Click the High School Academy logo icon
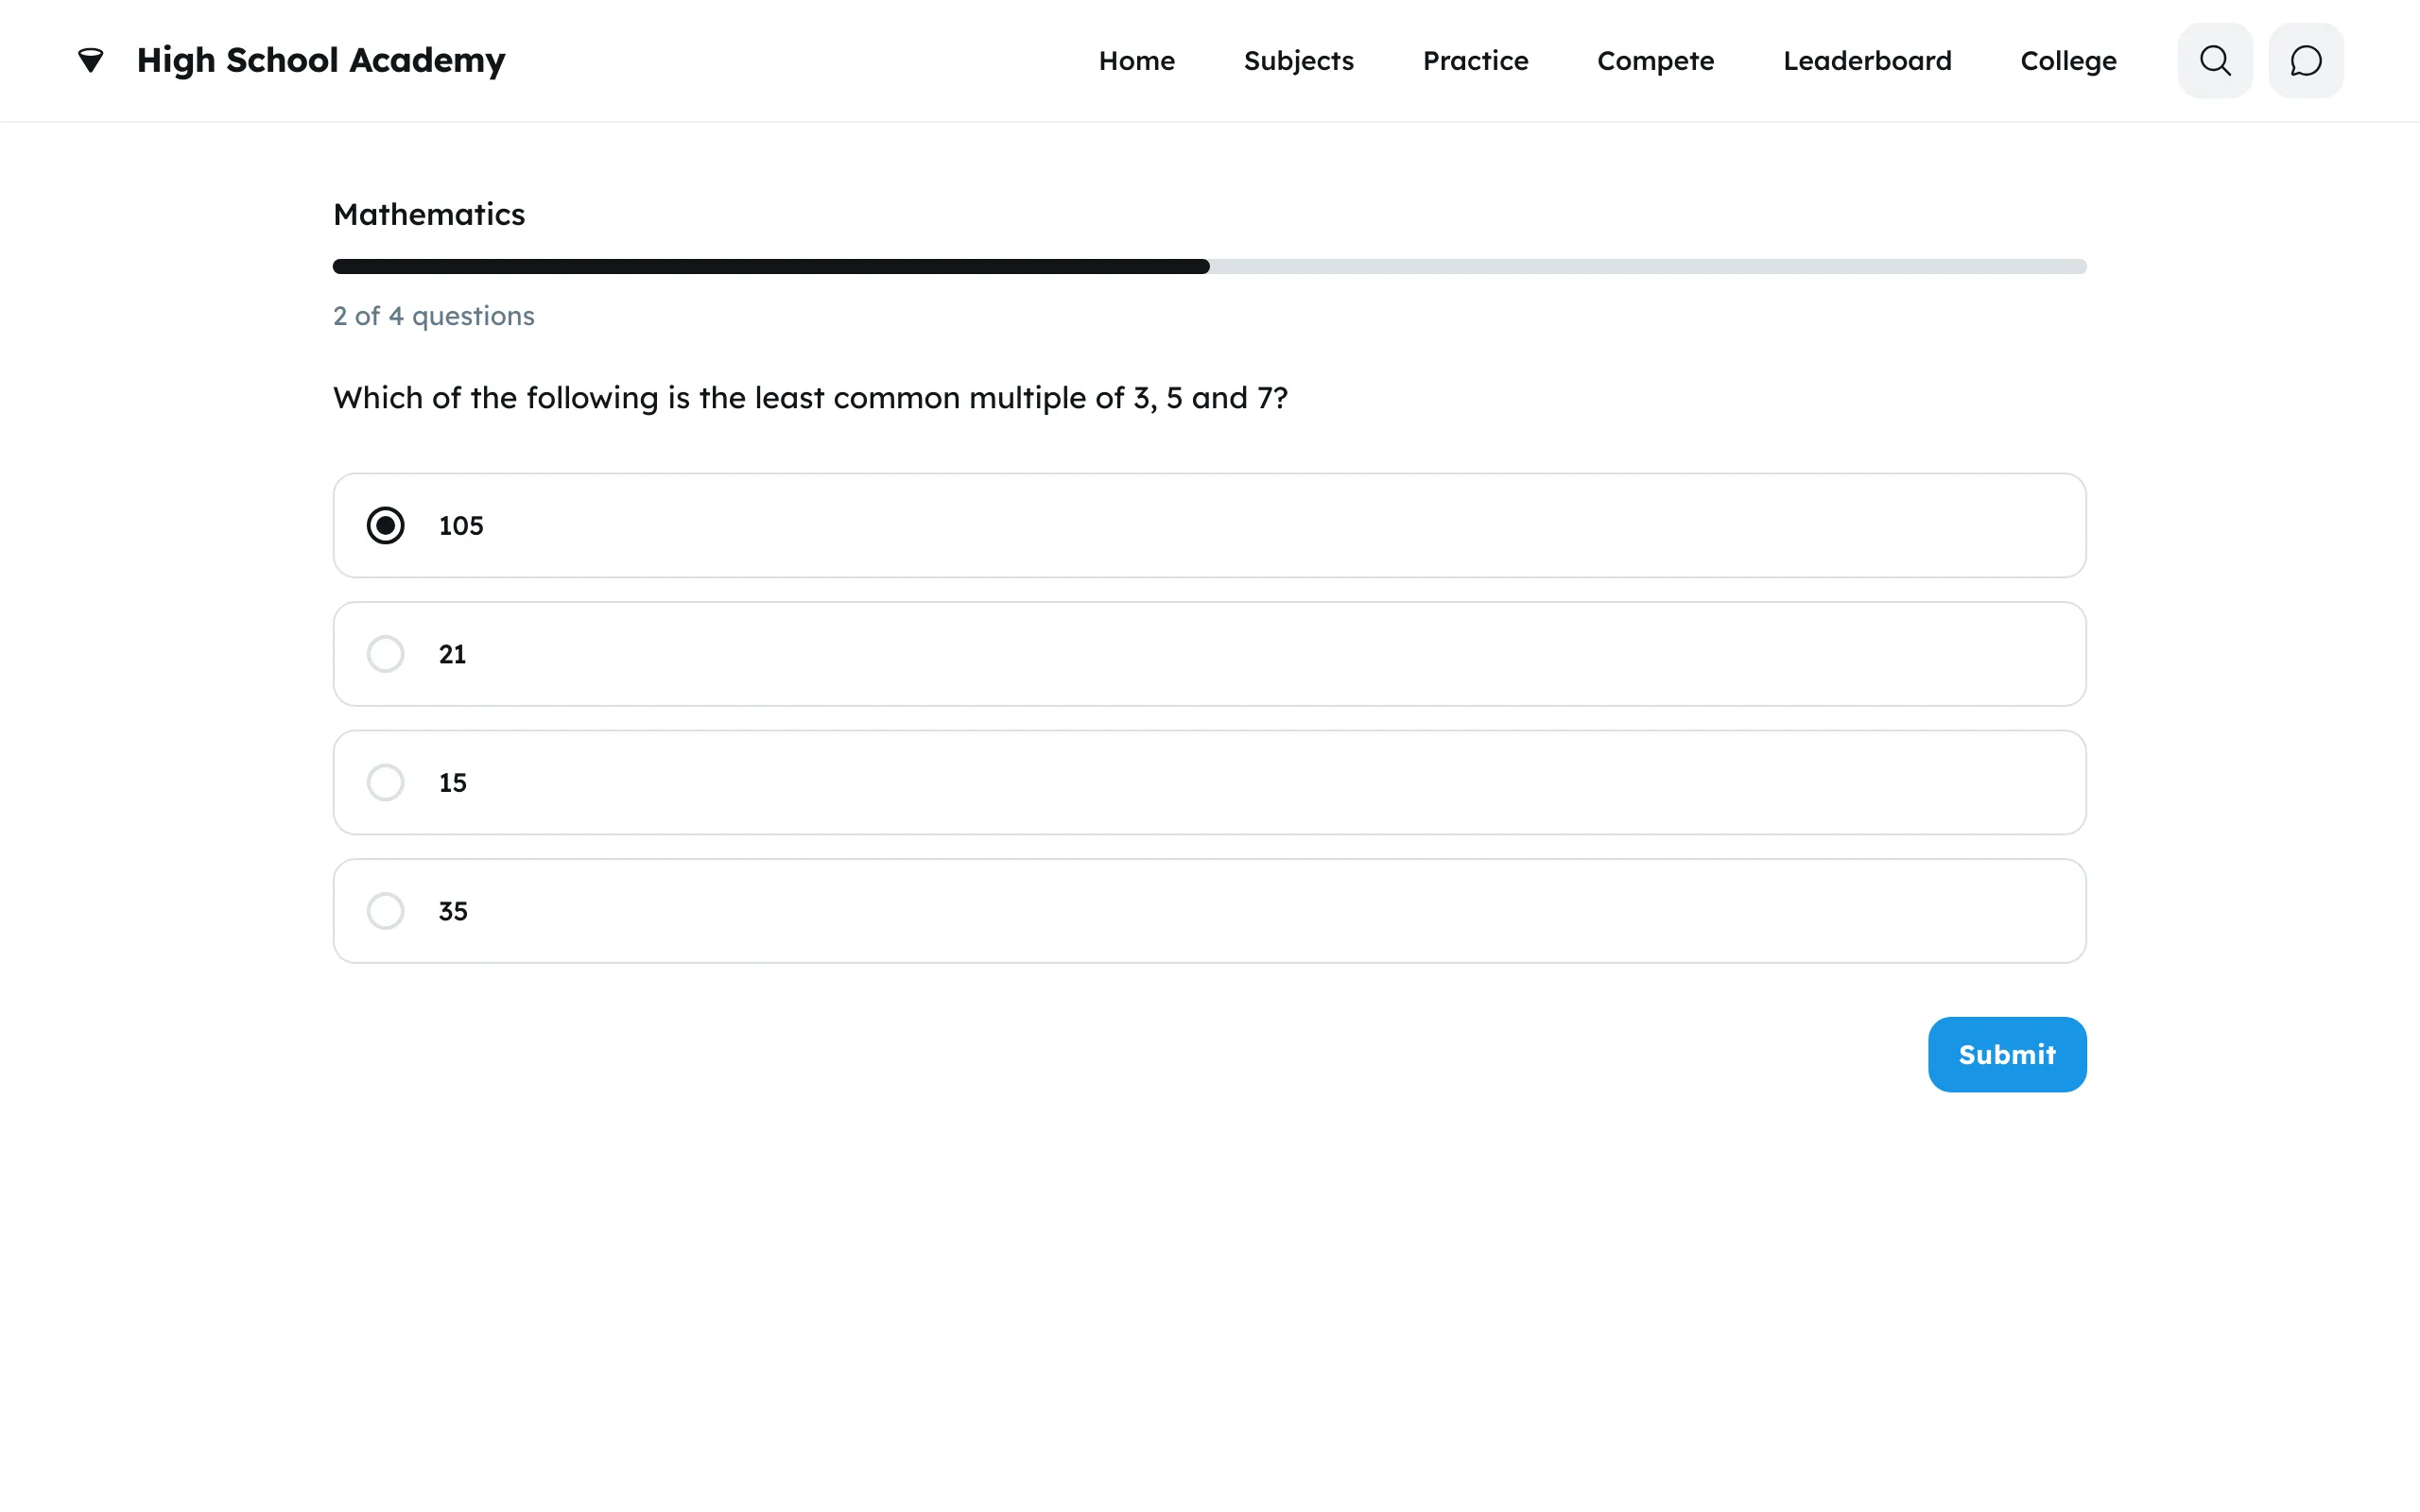The height and width of the screenshot is (1512, 2420). [91, 61]
